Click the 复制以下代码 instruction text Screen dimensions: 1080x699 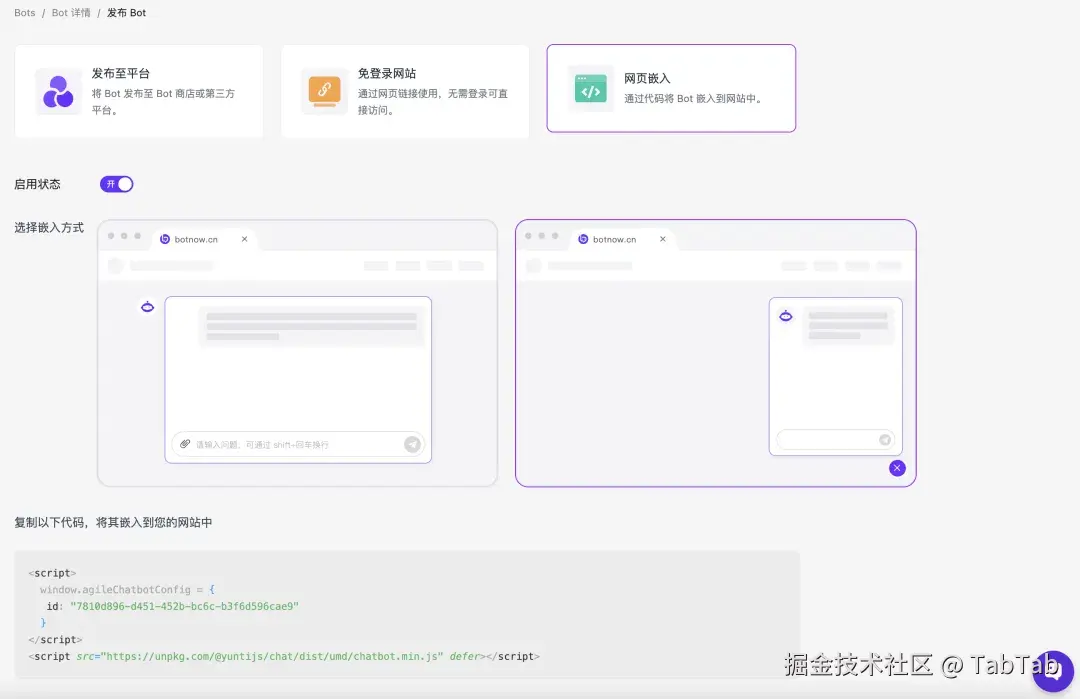[x=113, y=522]
